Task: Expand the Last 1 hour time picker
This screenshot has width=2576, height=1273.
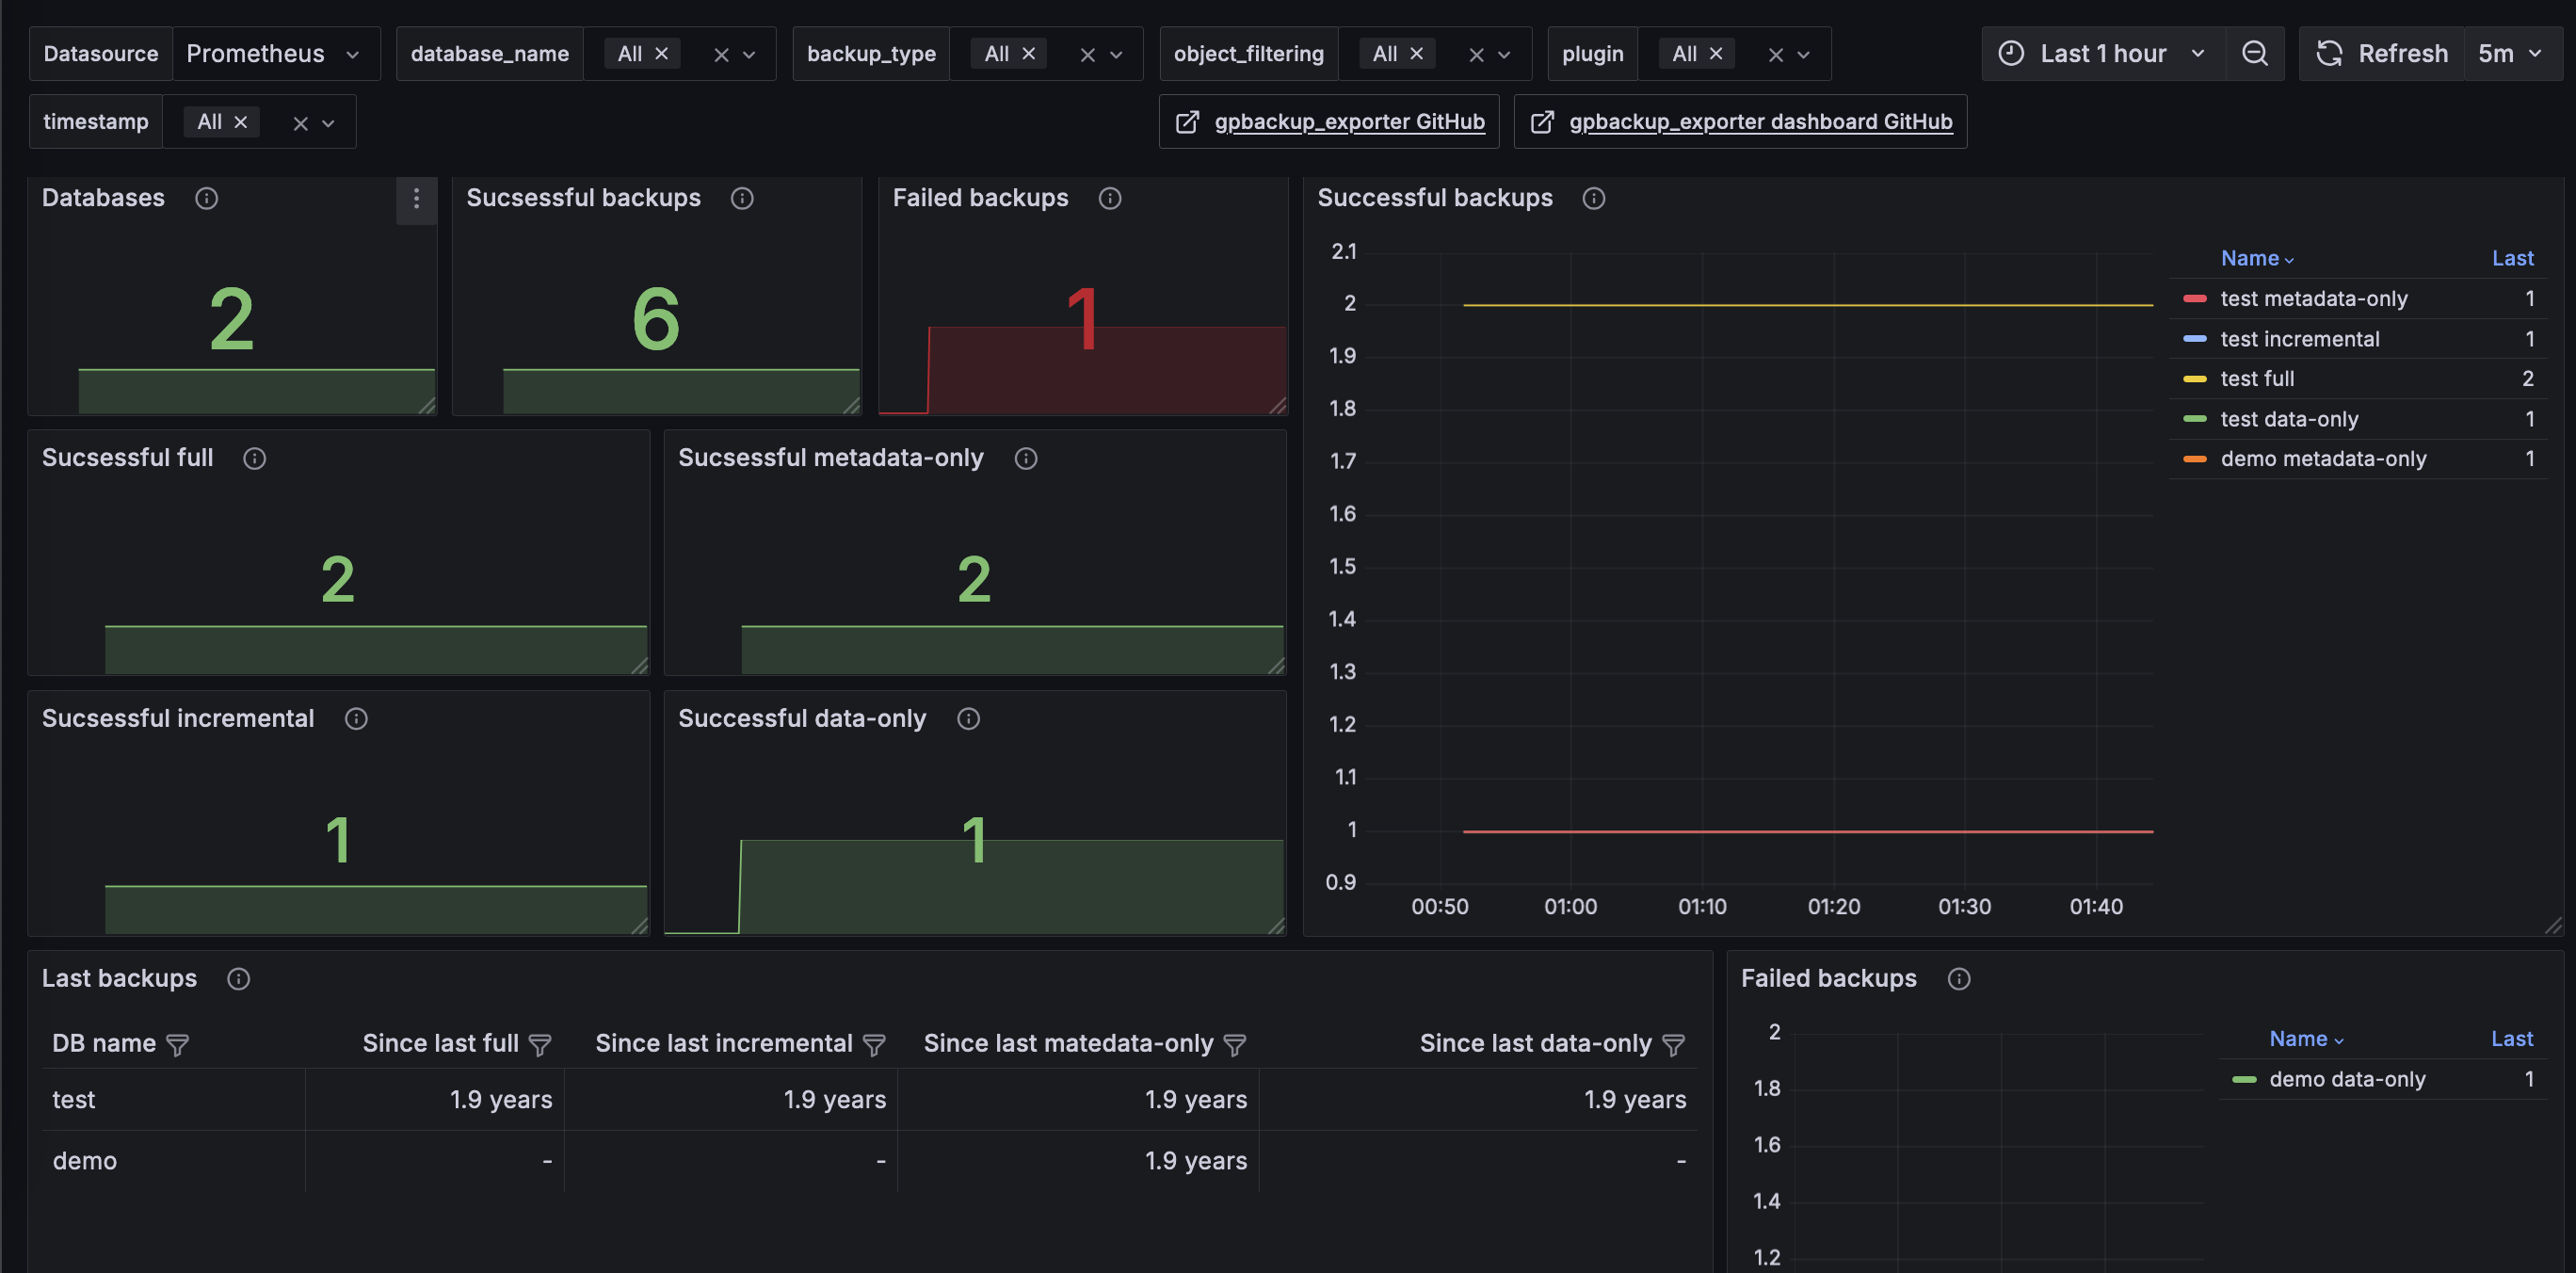Action: 2102,53
